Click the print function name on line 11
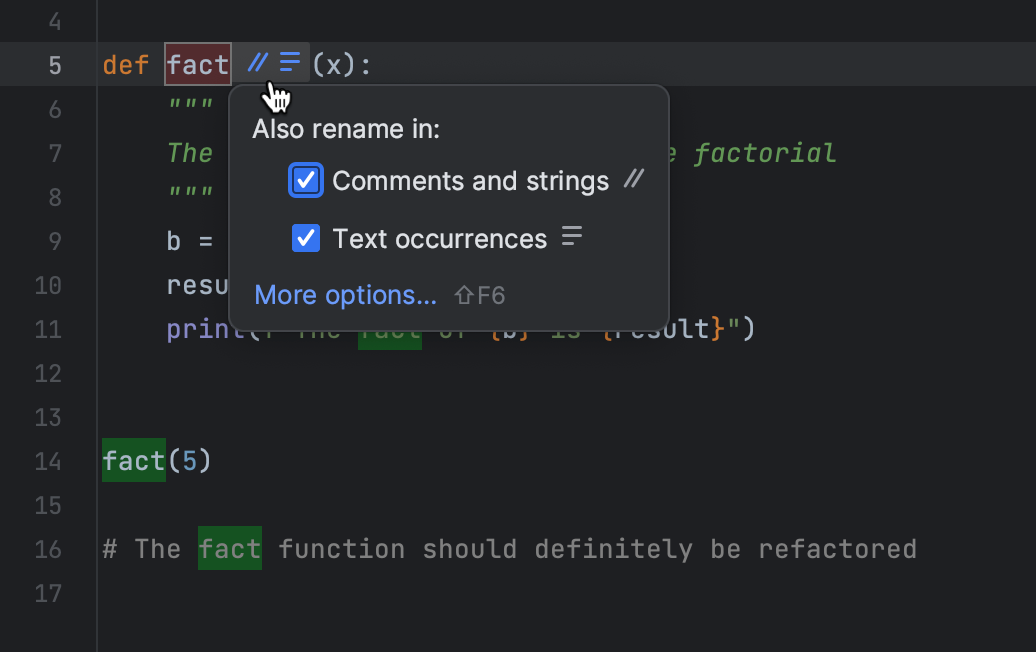The height and width of the screenshot is (652, 1036). (198, 328)
